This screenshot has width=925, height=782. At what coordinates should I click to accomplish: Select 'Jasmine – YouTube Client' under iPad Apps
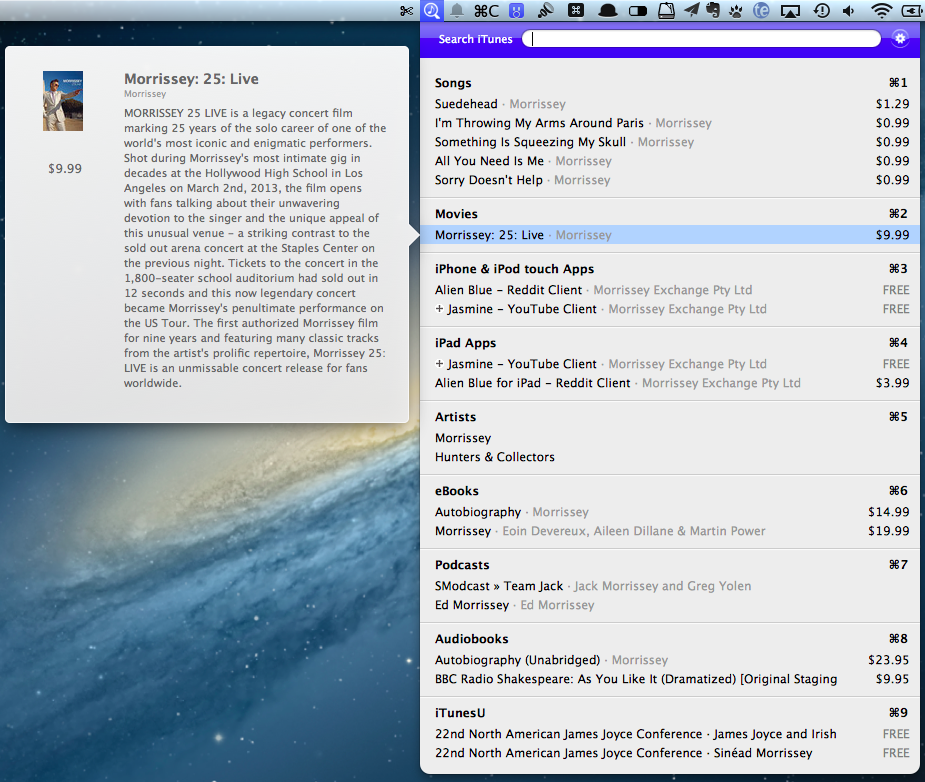[672, 364]
